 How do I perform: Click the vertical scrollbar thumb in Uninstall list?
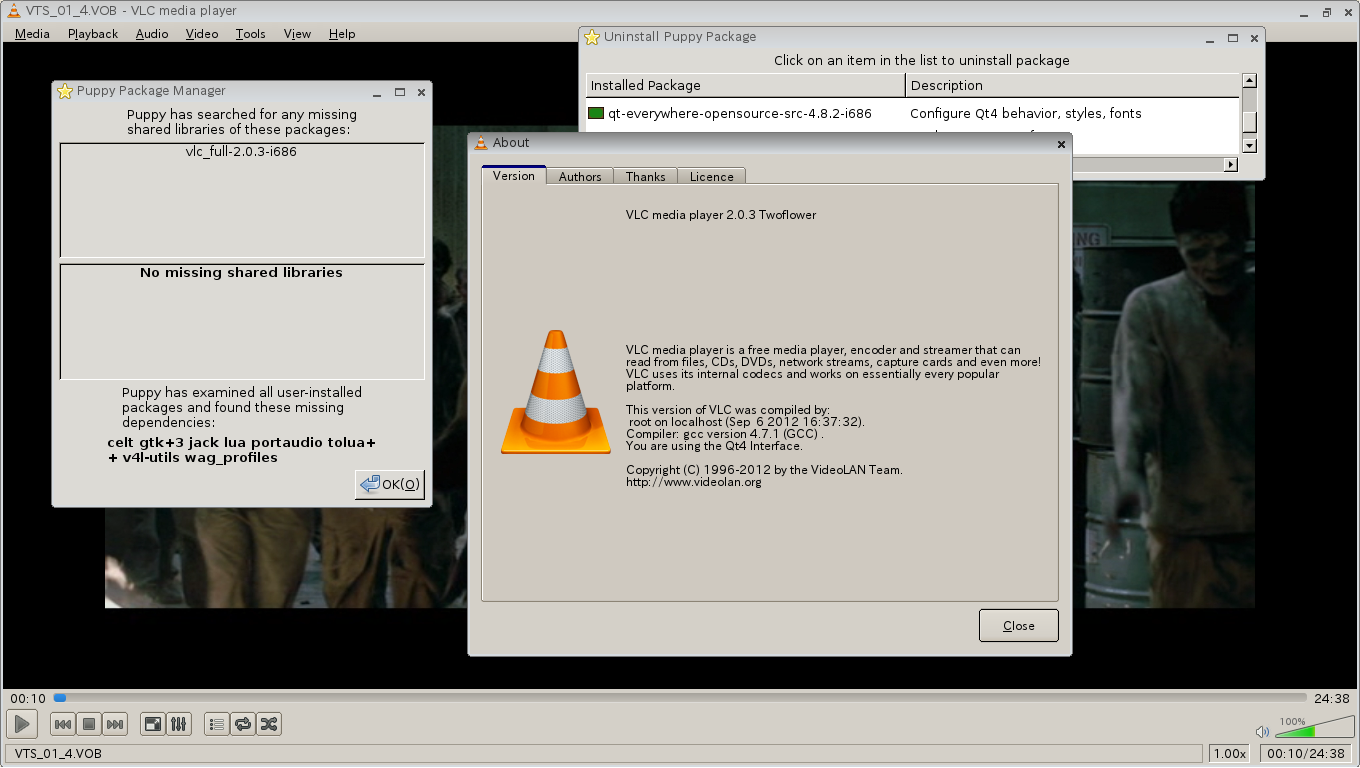[x=1249, y=121]
